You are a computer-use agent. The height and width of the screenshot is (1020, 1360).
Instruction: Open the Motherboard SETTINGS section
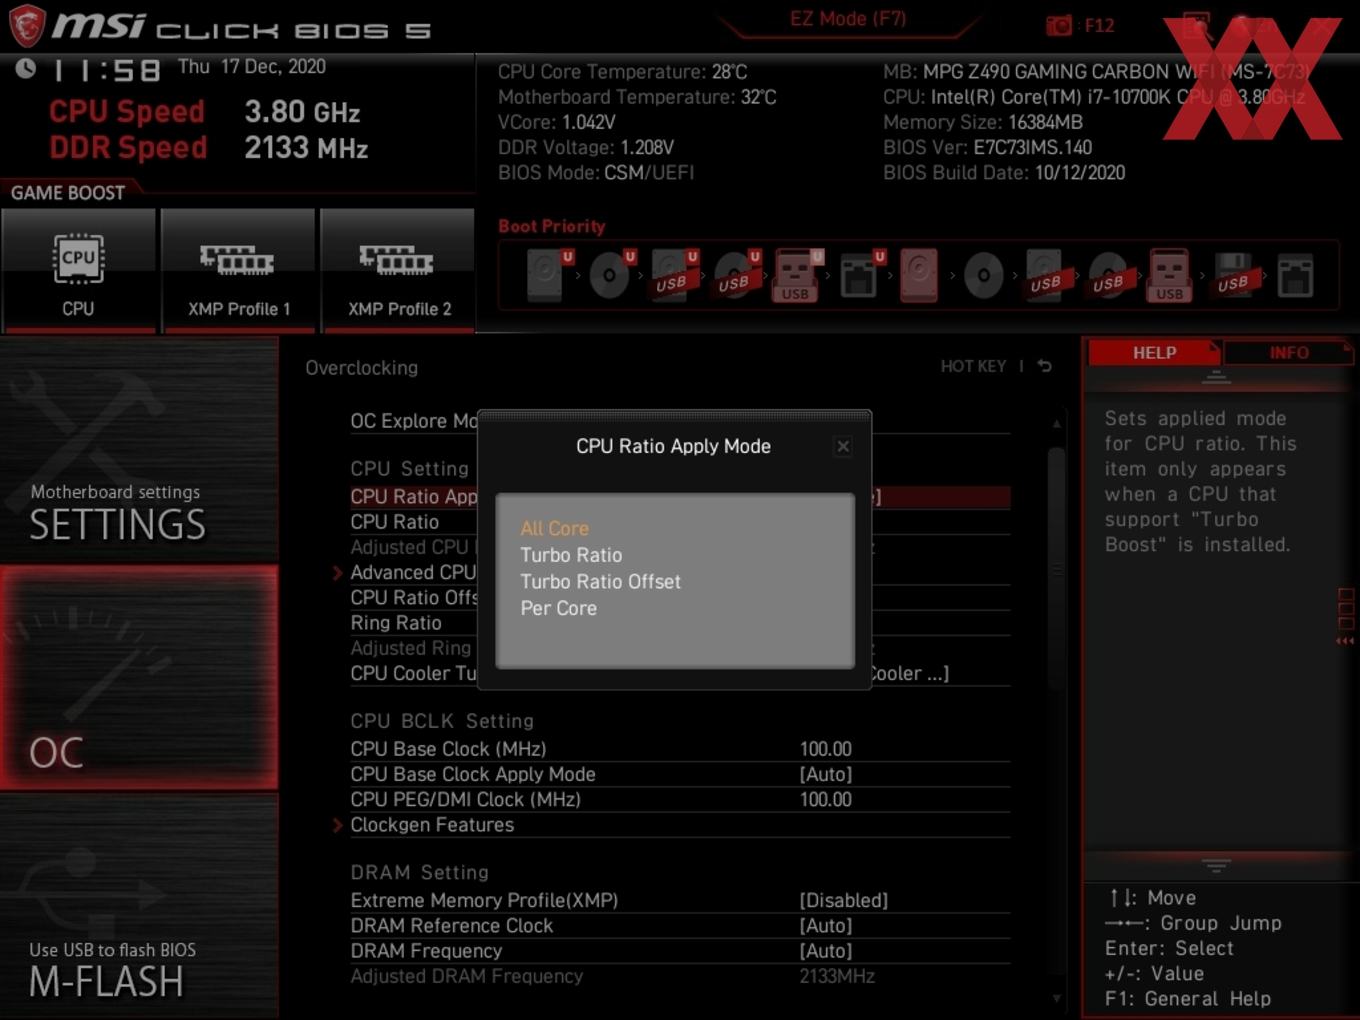click(139, 450)
